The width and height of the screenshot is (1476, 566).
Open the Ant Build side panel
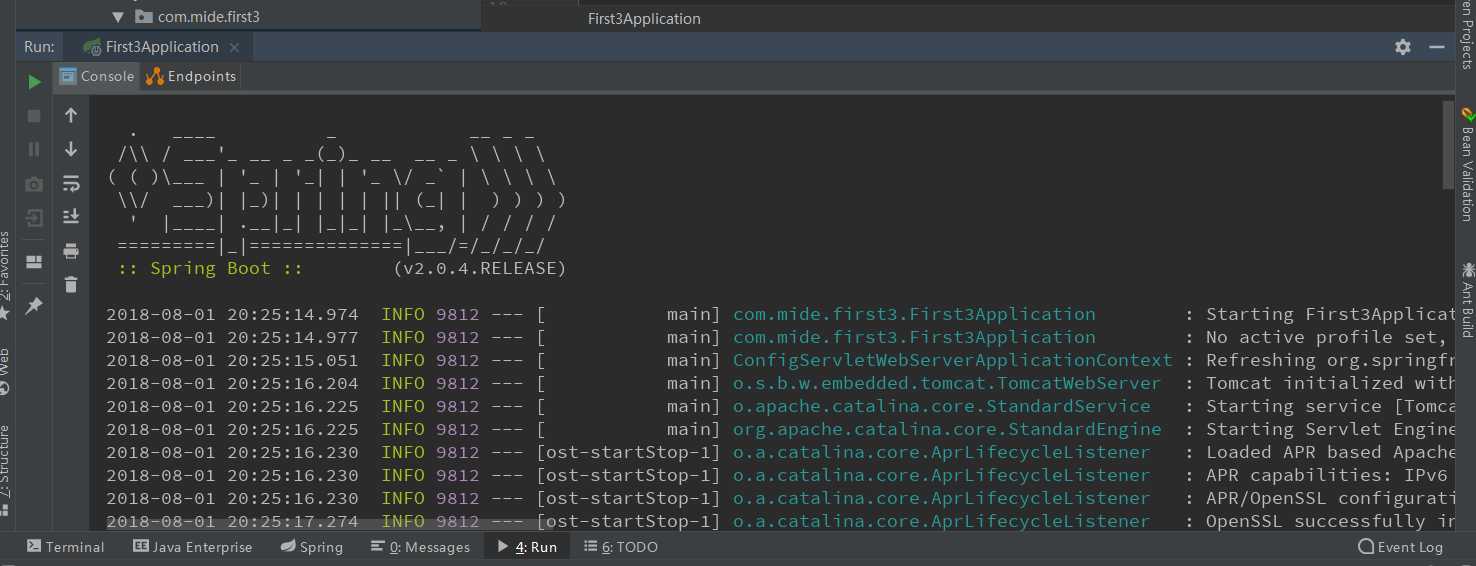(x=1467, y=300)
